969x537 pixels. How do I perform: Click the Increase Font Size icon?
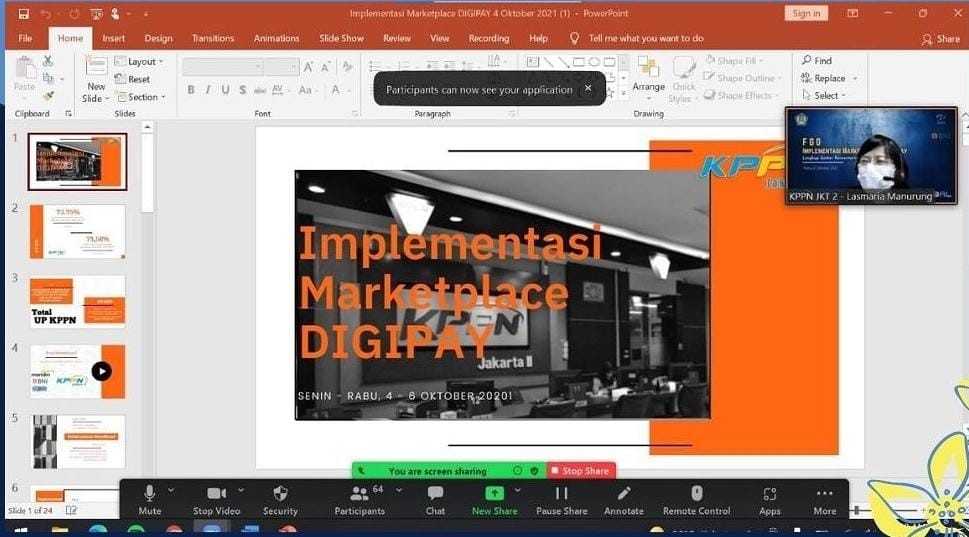click(x=308, y=67)
